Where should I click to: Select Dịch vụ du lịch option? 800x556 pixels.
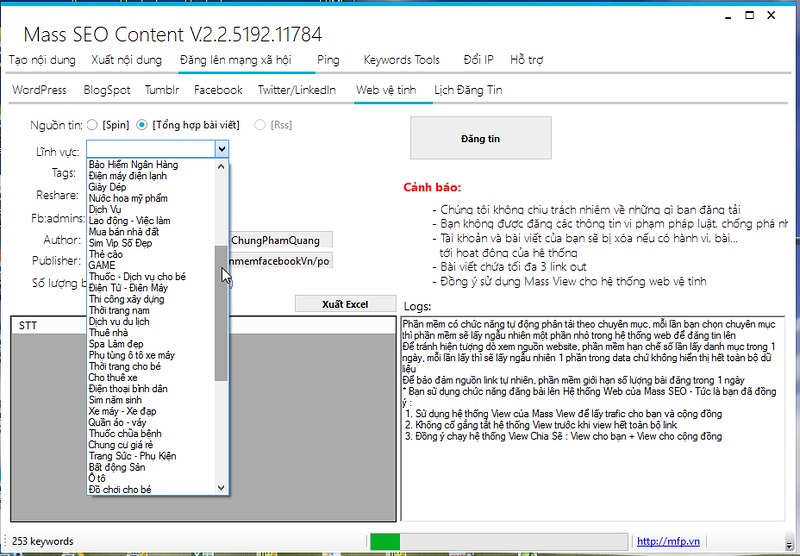(119, 322)
